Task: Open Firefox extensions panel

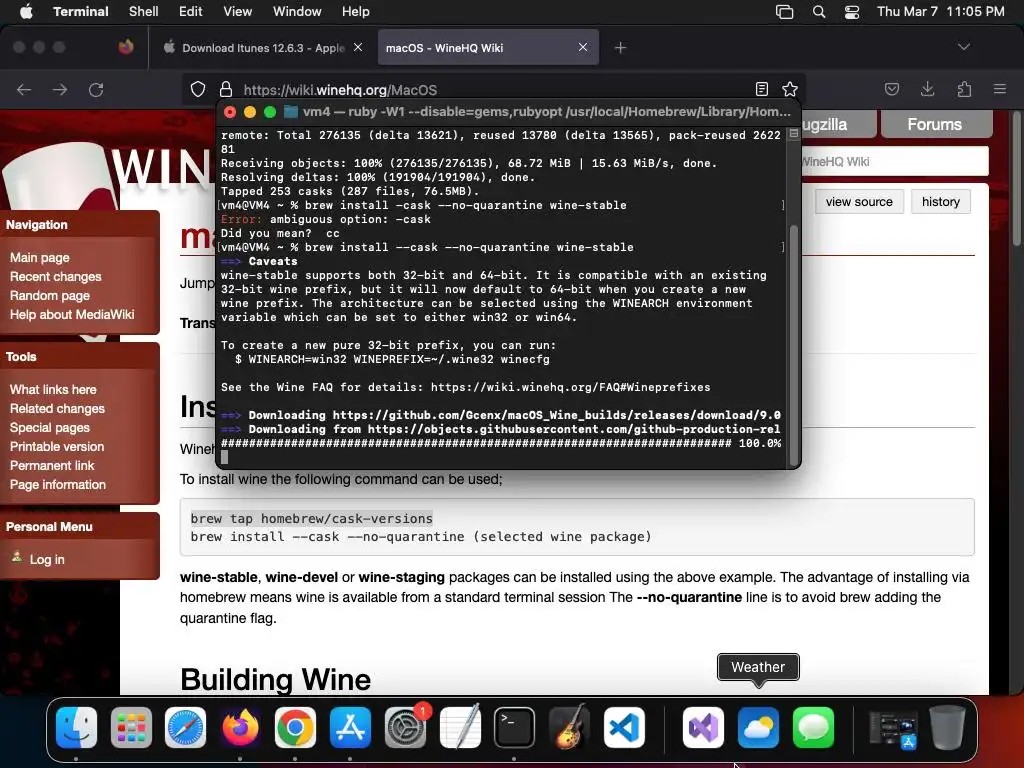Action: (964, 89)
